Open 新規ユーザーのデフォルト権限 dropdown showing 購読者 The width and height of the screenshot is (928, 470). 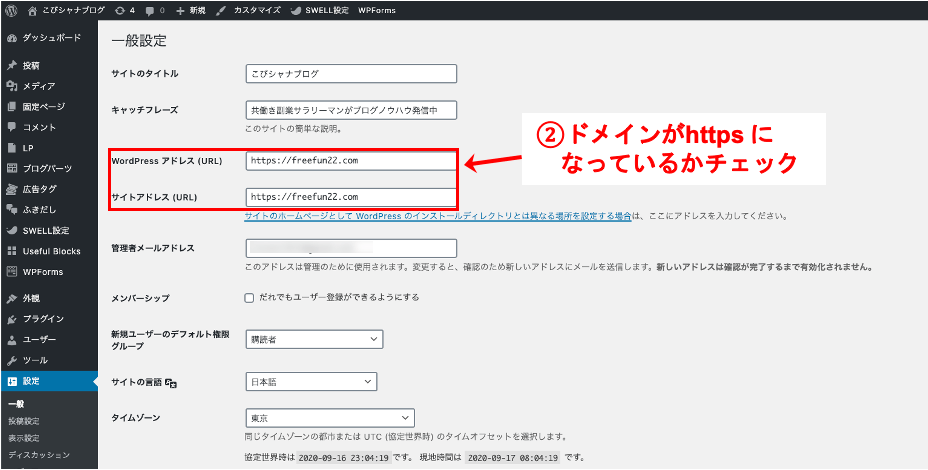pos(314,339)
